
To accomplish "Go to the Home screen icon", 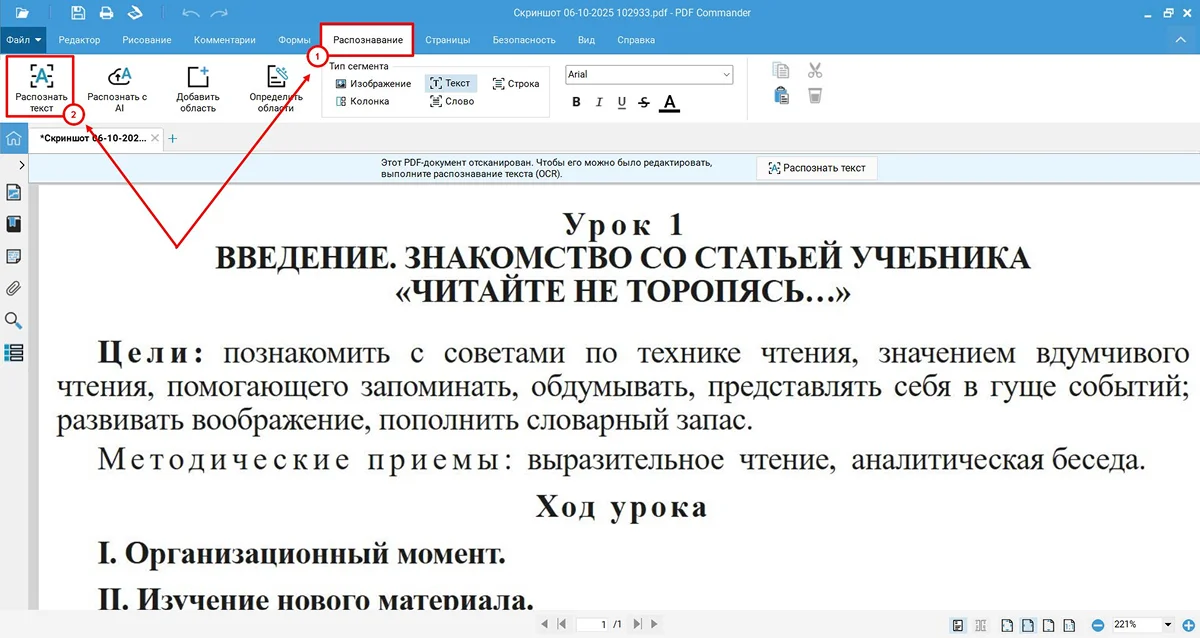I will pyautogui.click(x=14, y=139).
